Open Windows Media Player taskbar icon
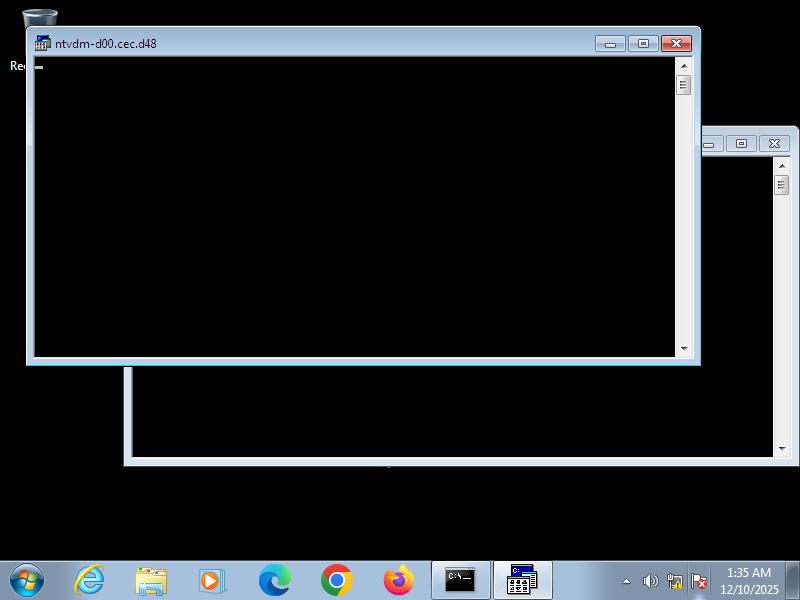Screen dimensions: 800x600 click(x=212, y=580)
